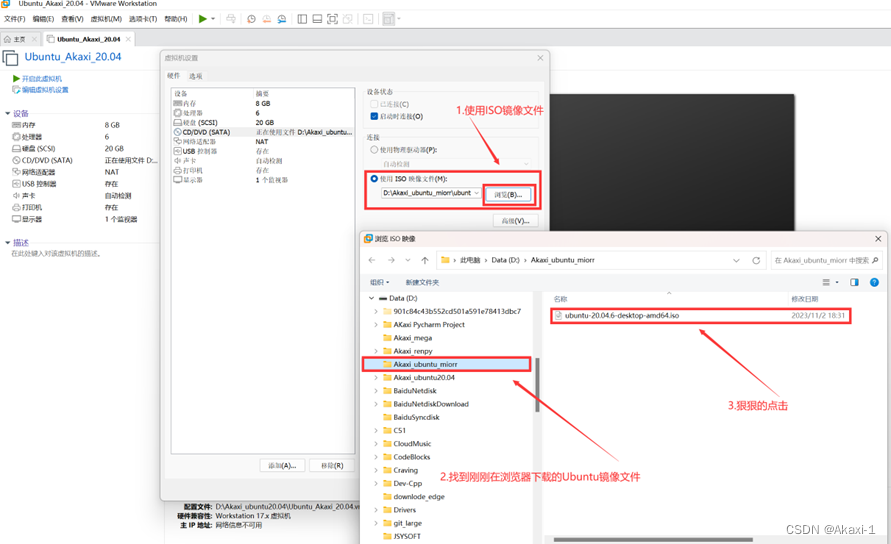The height and width of the screenshot is (544, 891).
Task: Select the CD/DVD (SATA) device in the settings list
Action: (x=263, y=132)
